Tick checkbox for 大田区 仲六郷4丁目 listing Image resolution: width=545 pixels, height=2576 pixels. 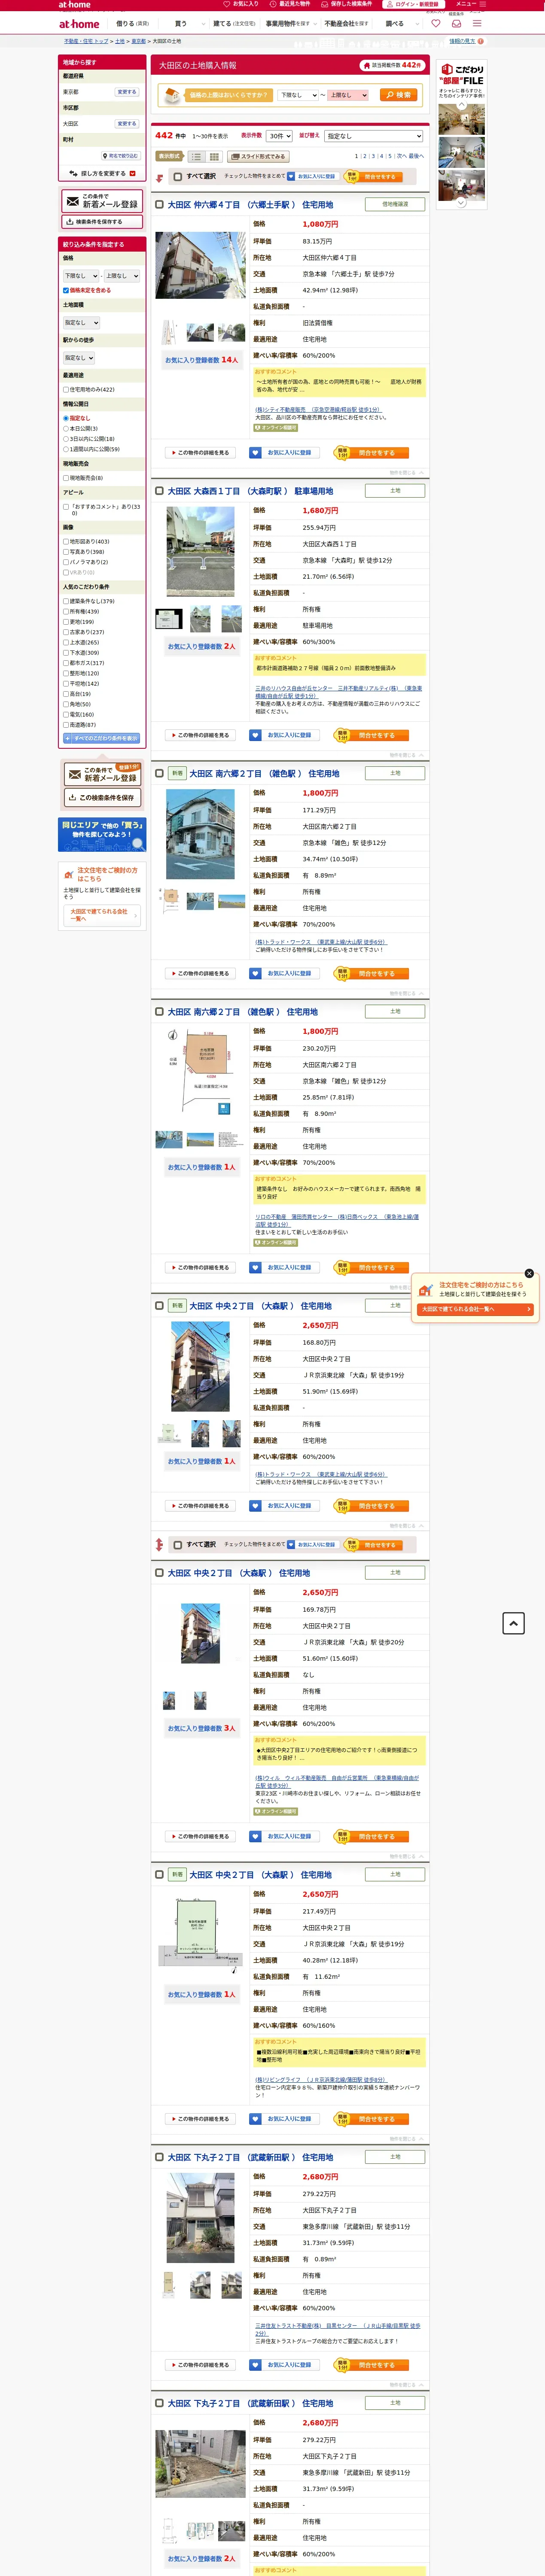159,204
